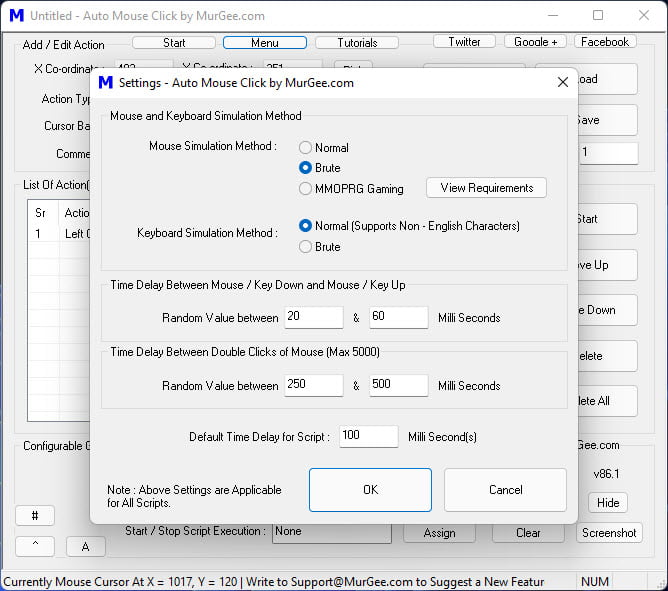
Task: Click the # button
Action: pyautogui.click(x=35, y=516)
